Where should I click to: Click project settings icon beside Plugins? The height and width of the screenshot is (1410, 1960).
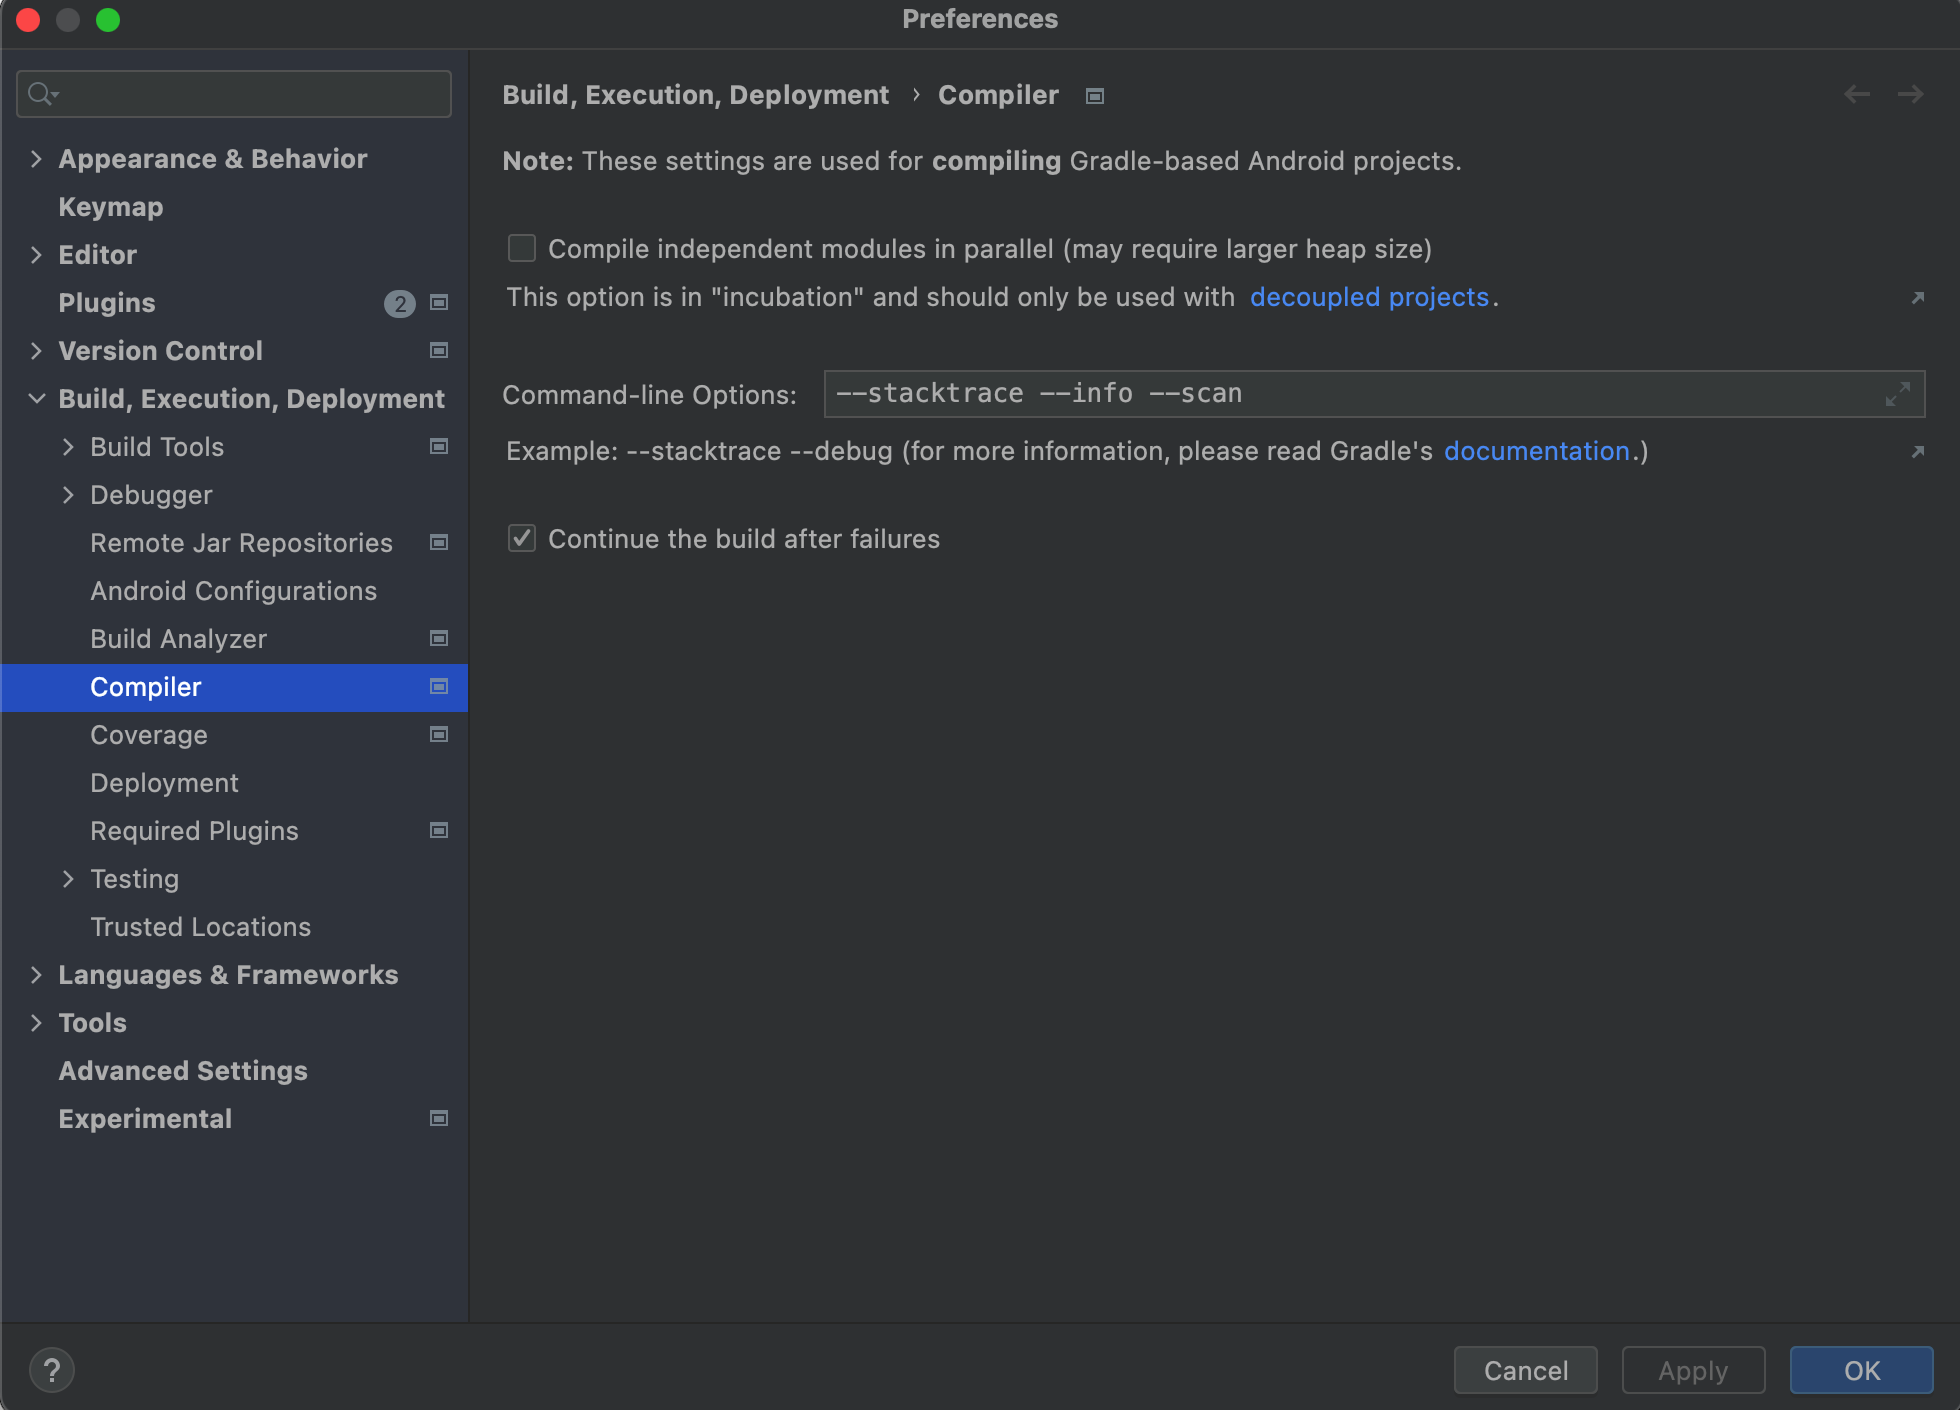click(x=438, y=302)
